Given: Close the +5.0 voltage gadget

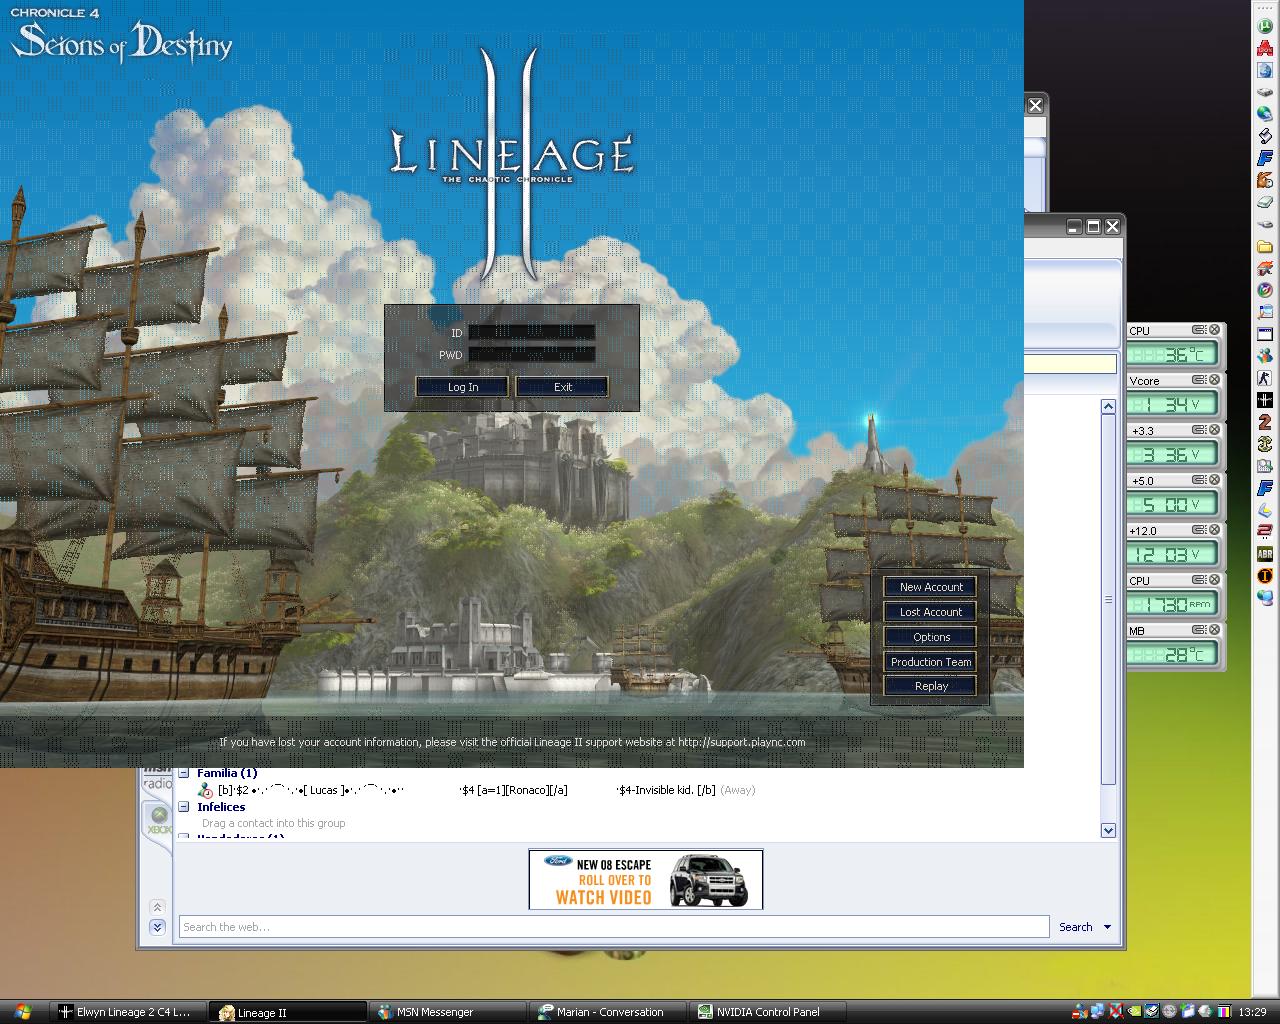Looking at the screenshot, I should click(1214, 480).
